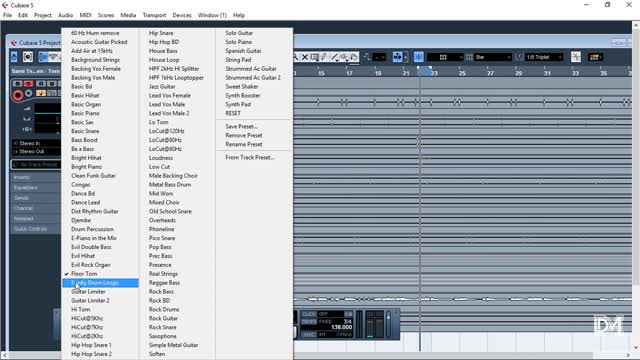Open the Stereo Out output routing dropdown

pyautogui.click(x=36, y=151)
